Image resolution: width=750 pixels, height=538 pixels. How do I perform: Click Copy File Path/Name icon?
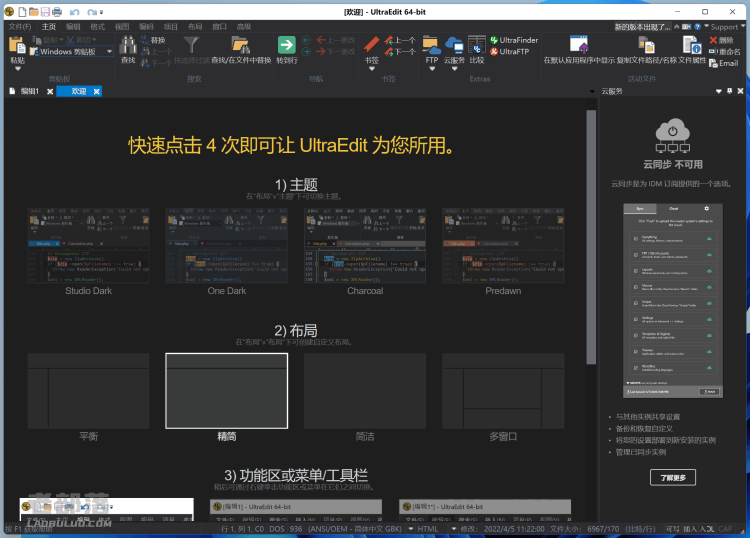tap(646, 45)
